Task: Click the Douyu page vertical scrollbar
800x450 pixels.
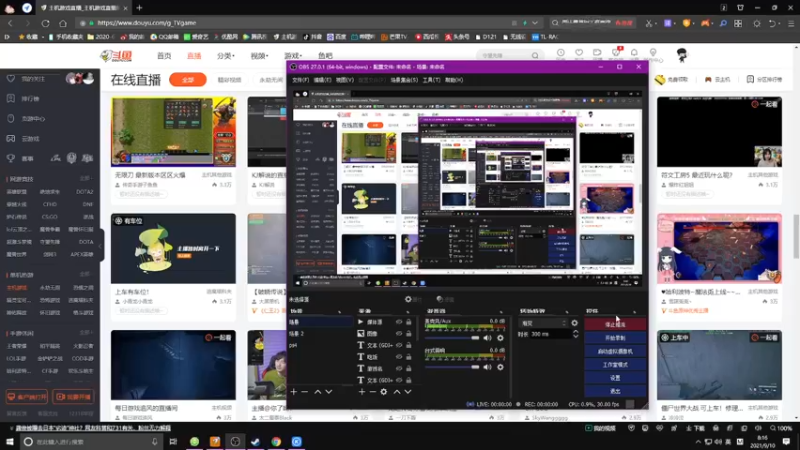Action: 796,237
